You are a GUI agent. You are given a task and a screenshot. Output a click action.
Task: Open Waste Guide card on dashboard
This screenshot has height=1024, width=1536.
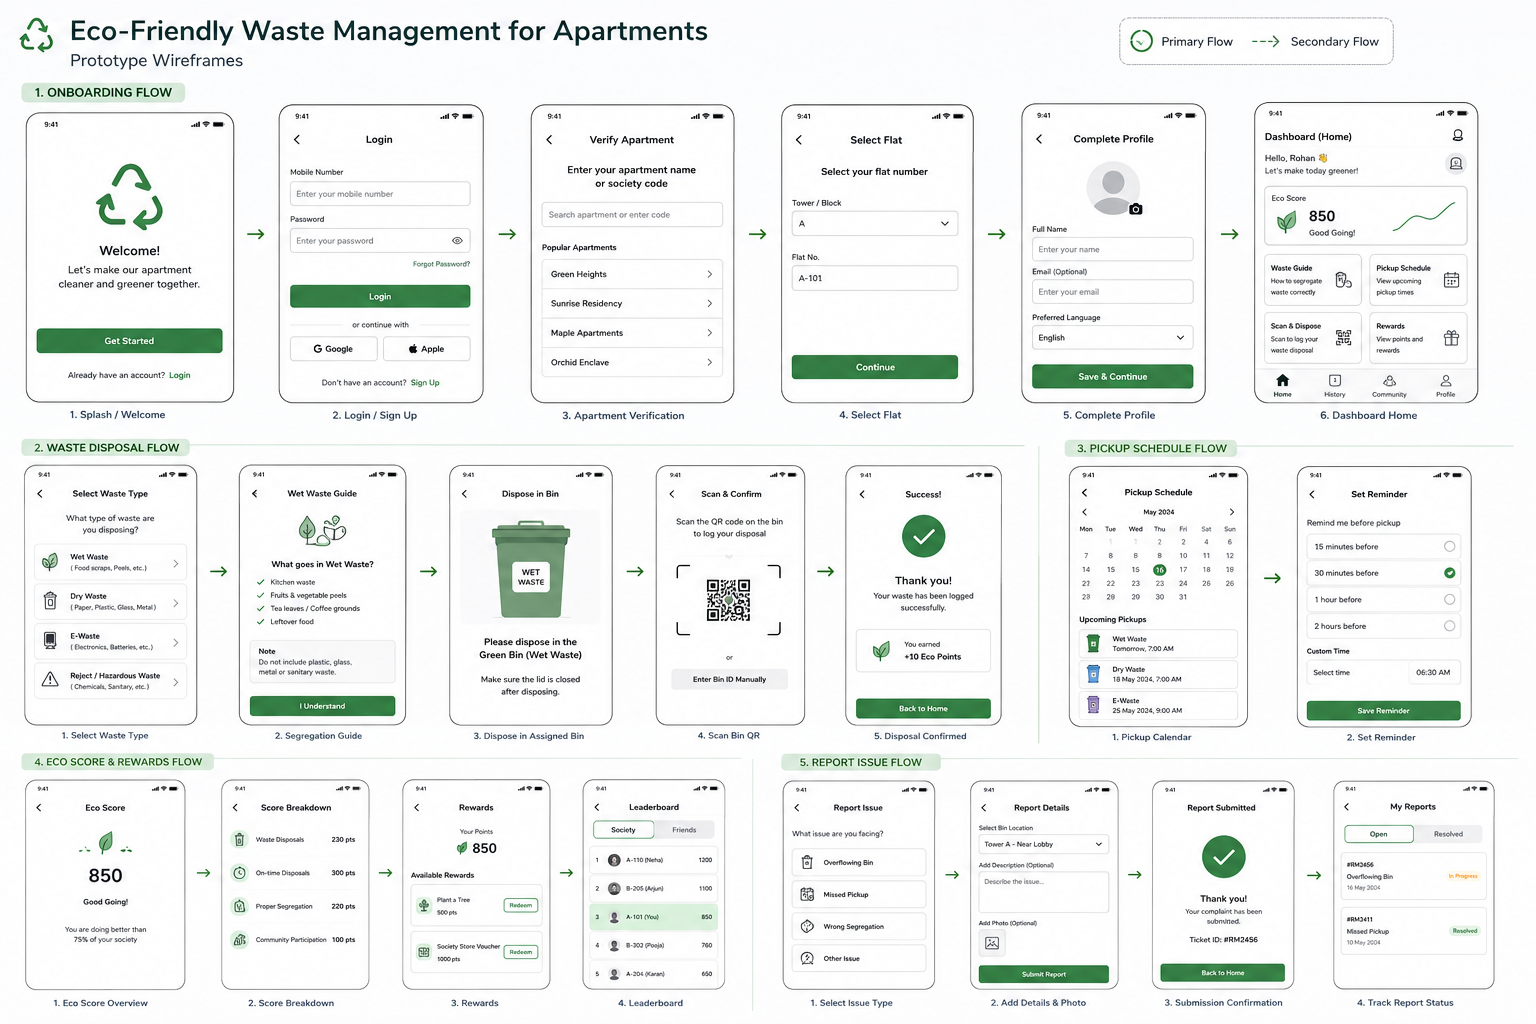coord(1312,280)
